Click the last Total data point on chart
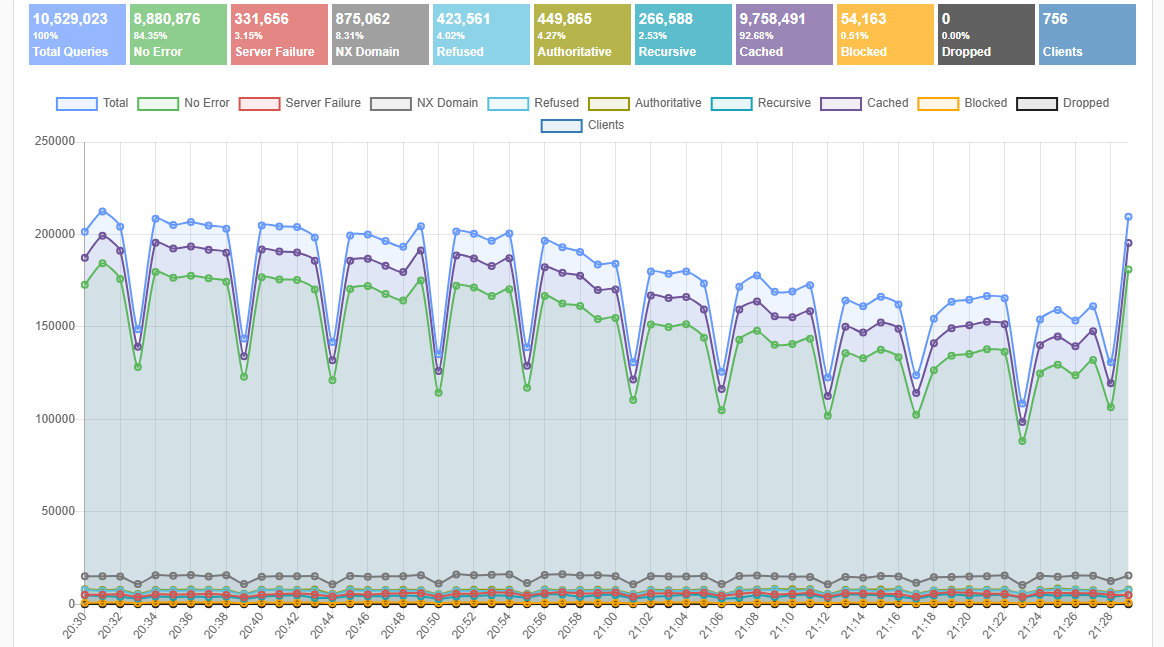 click(x=1128, y=217)
